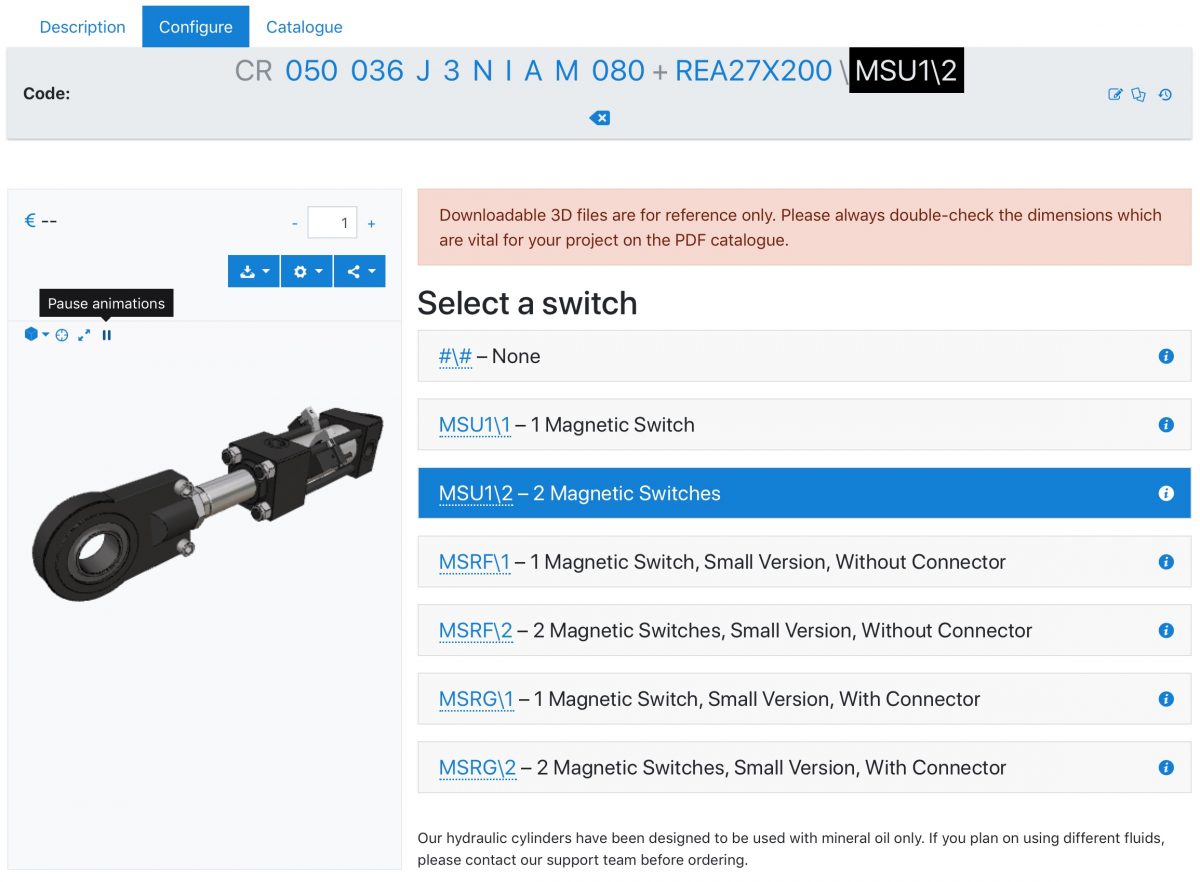Click the highlighted MSU1\2 code segment
This screenshot has width=1200, height=882.
[907, 71]
